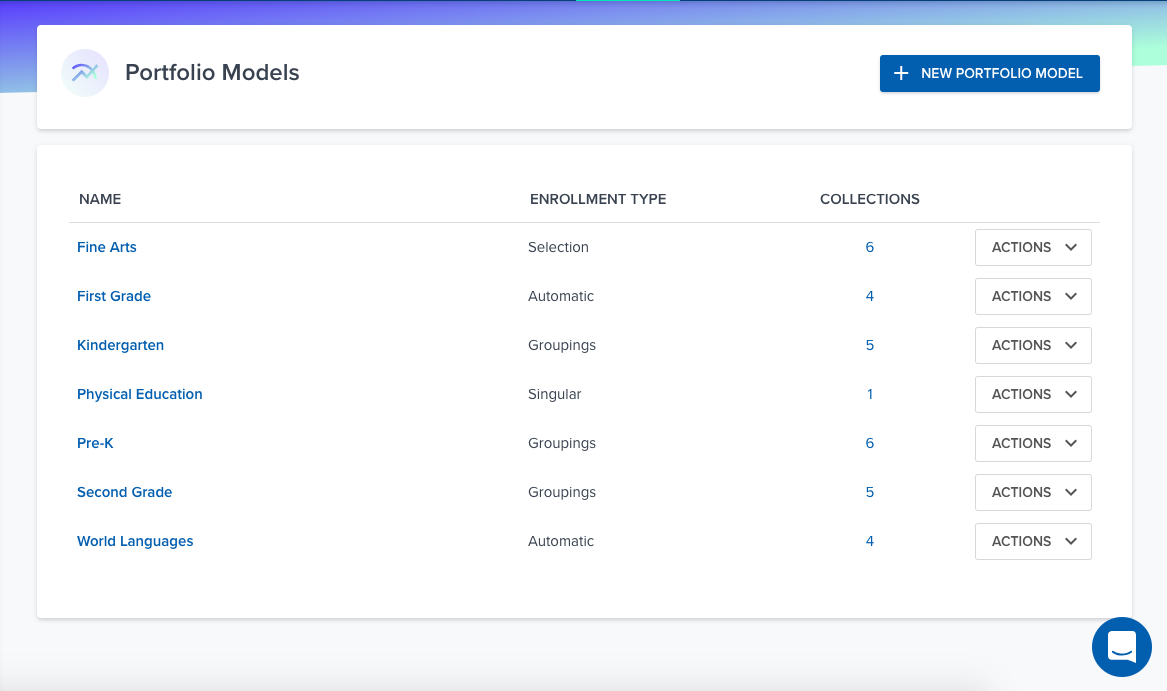This screenshot has height=691, width=1167.
Task: Open the Kindergarten portfolio model
Action: pyautogui.click(x=120, y=345)
